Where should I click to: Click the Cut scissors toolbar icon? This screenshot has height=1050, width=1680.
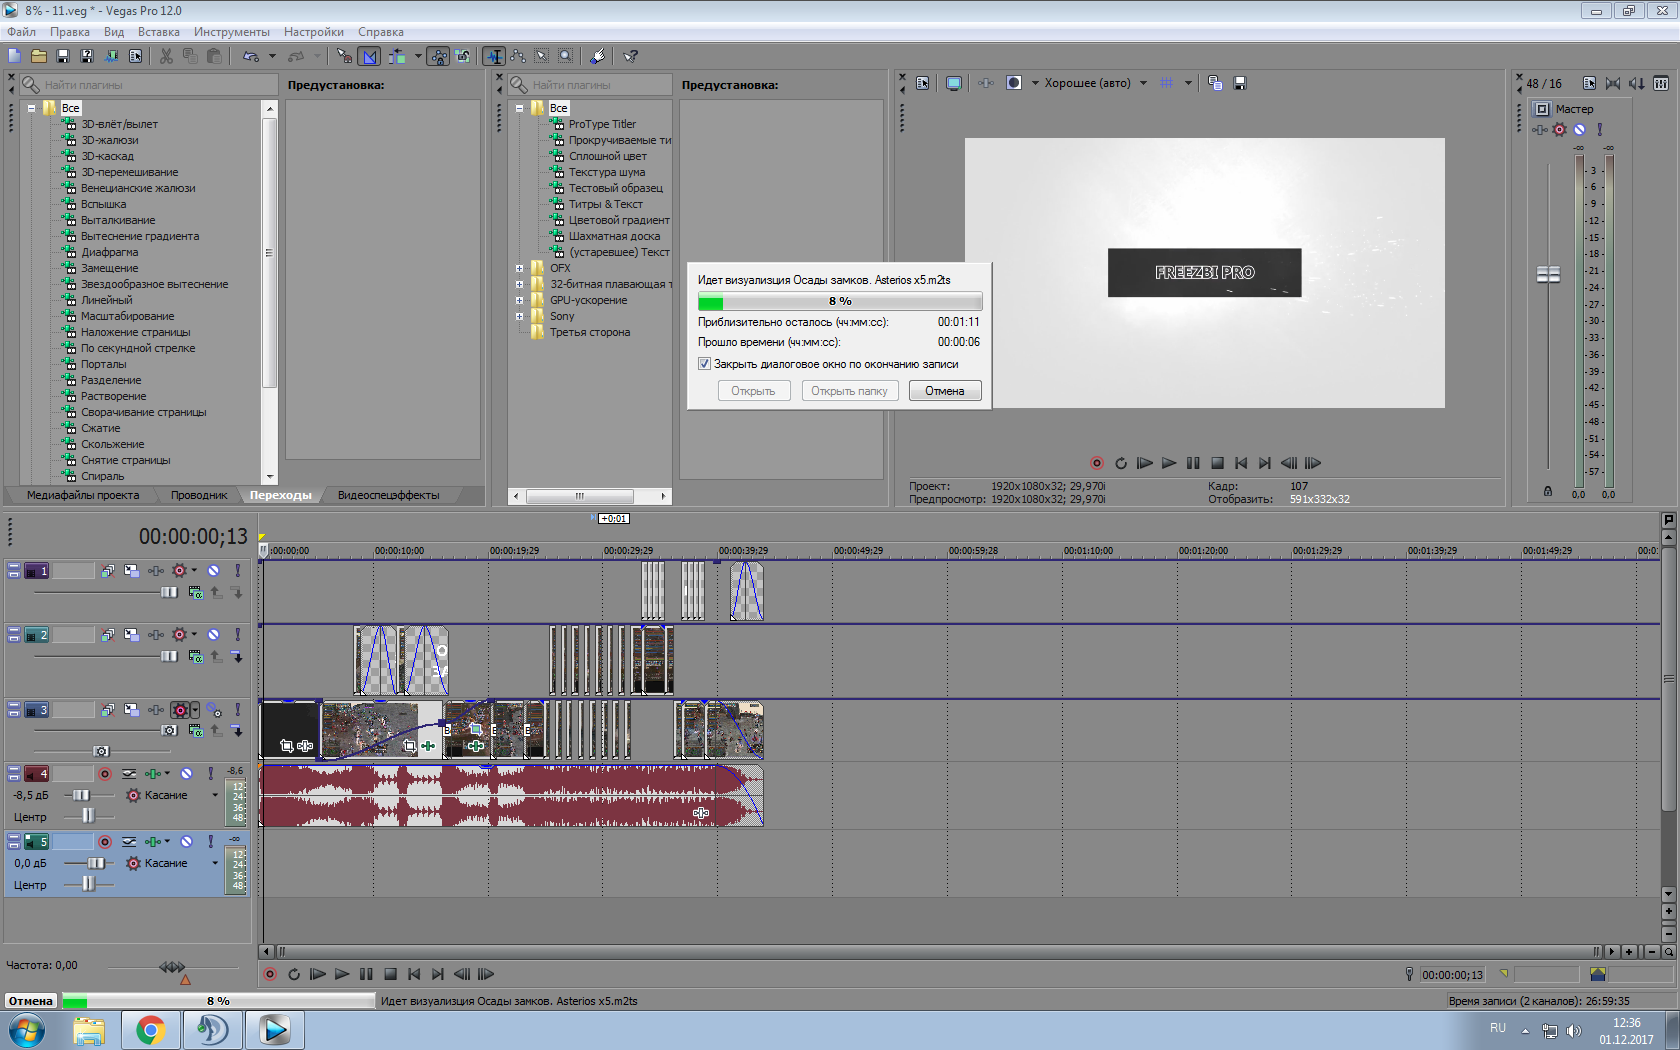tap(166, 56)
